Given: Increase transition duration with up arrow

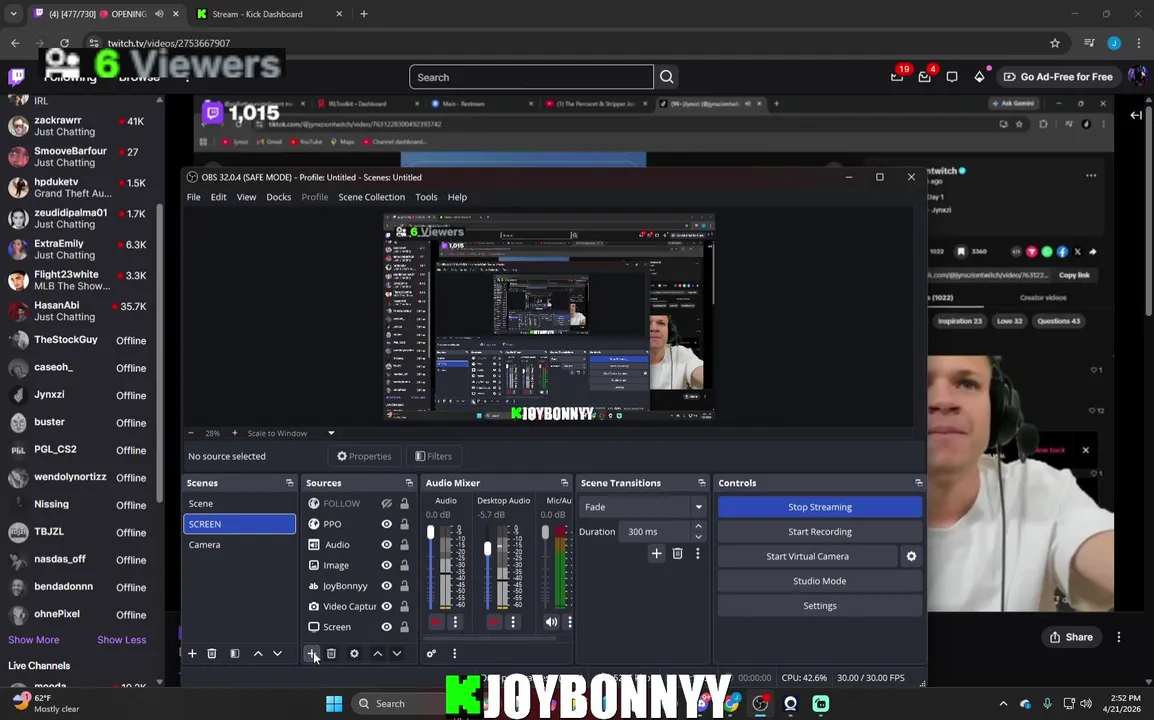Looking at the screenshot, I should [698, 526].
